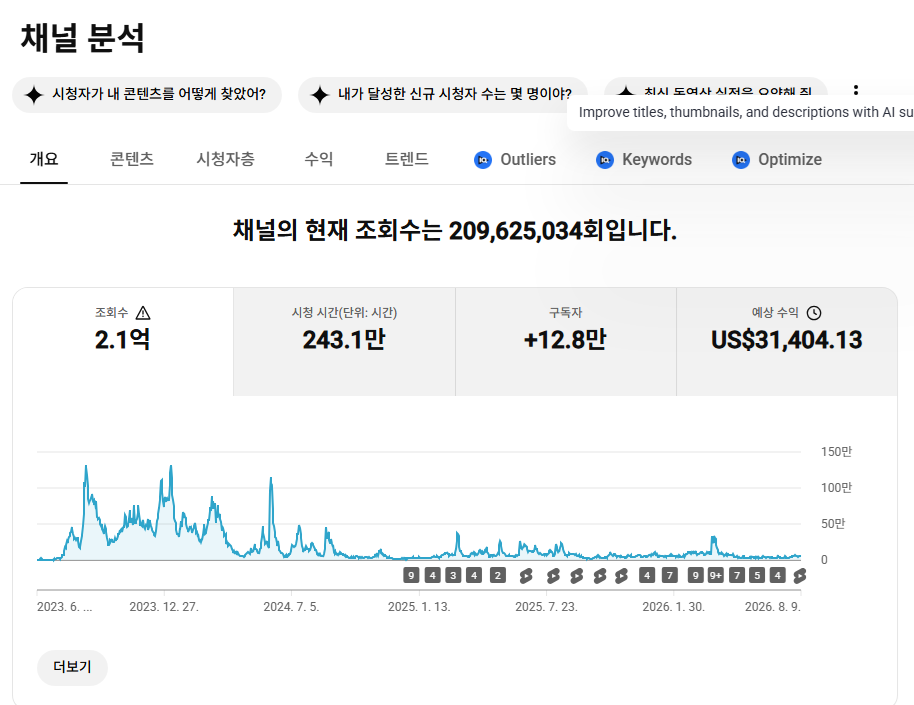Screen dimensions: 914x705
Task: Select the 구독자 +12.8만 metric card
Action: point(565,342)
